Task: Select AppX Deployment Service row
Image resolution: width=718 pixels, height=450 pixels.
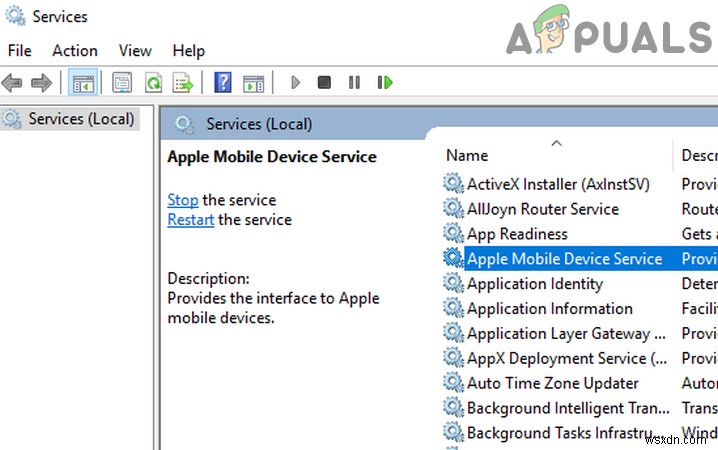Action: point(580,358)
